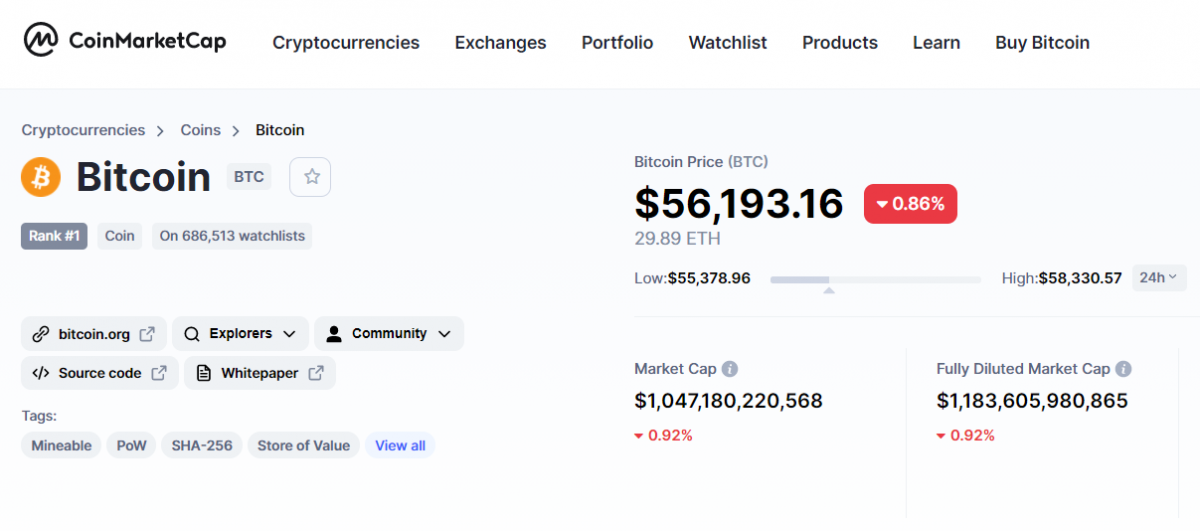Click the Community person icon

coord(334,334)
